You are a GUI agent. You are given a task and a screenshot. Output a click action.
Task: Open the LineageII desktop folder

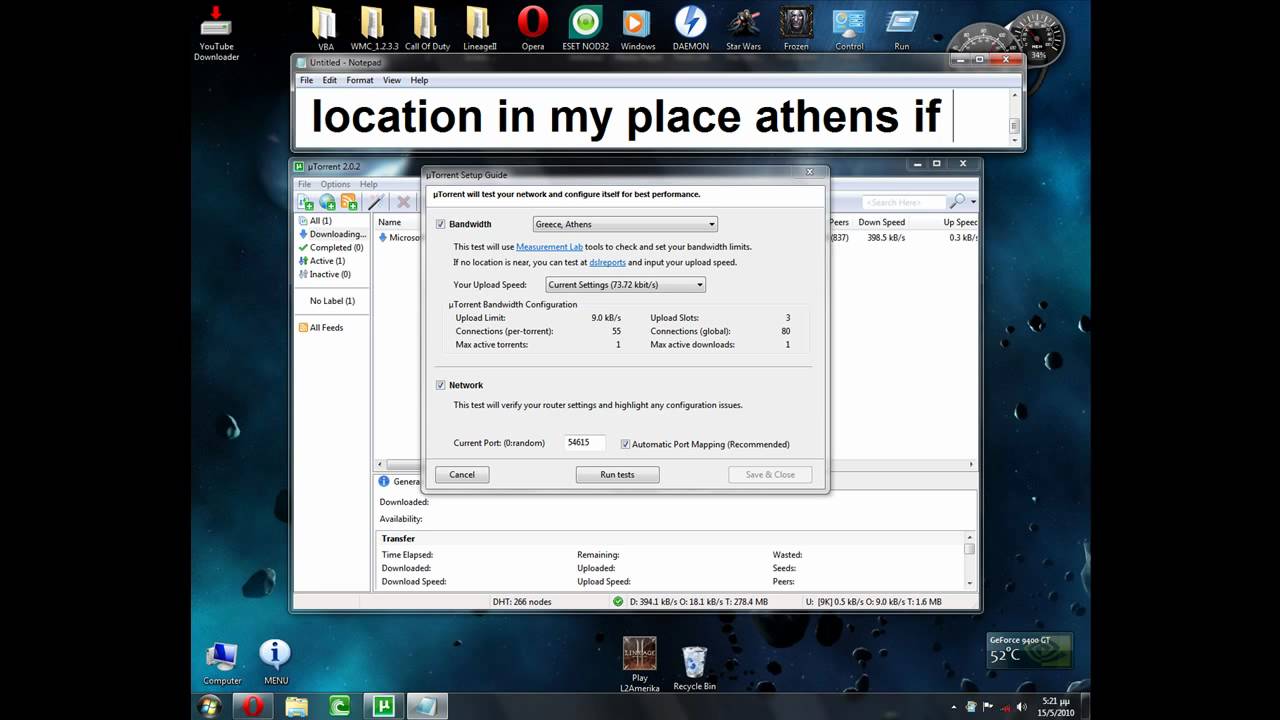479,29
